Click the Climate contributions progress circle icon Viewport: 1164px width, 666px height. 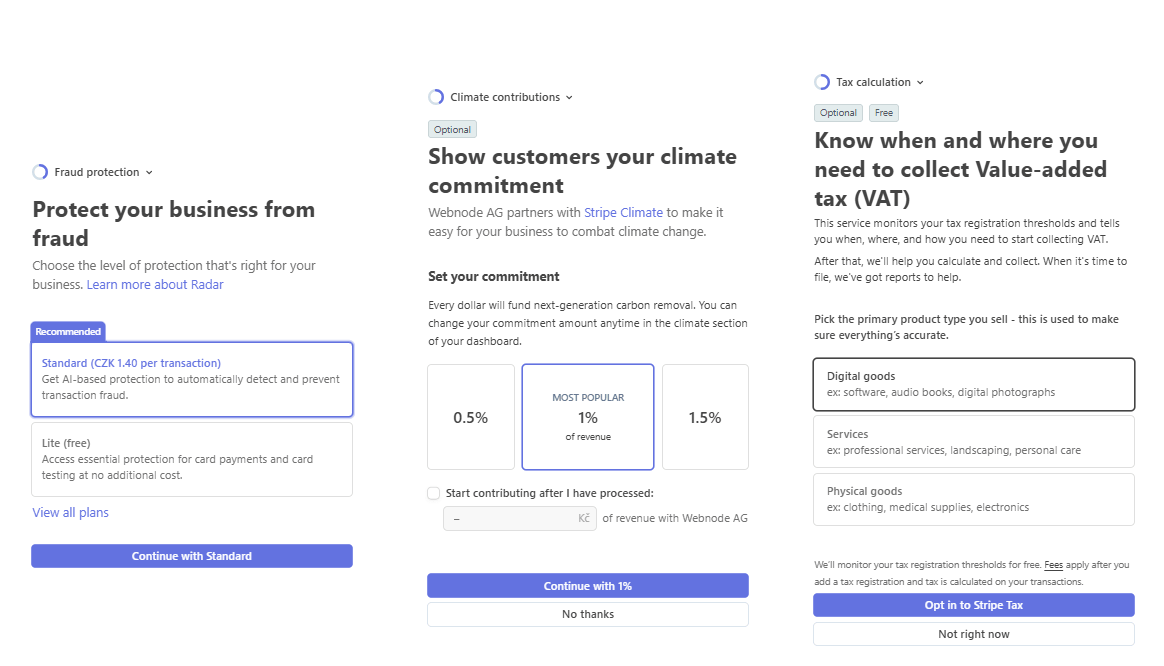(436, 97)
